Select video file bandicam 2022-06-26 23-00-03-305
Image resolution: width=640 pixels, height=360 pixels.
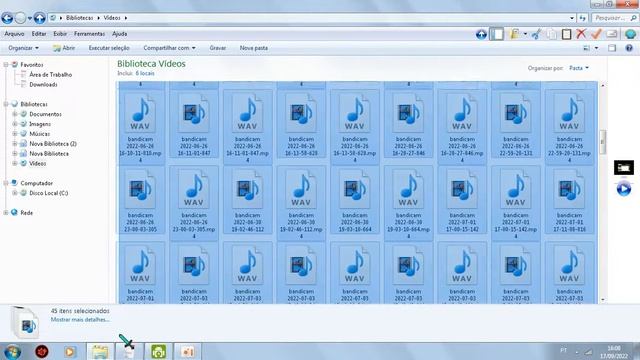140,199
